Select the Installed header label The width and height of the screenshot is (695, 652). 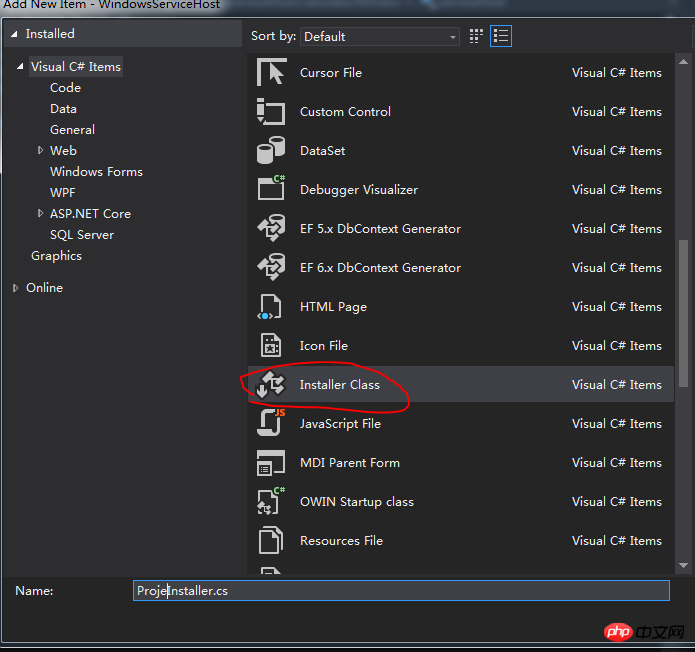[50, 34]
